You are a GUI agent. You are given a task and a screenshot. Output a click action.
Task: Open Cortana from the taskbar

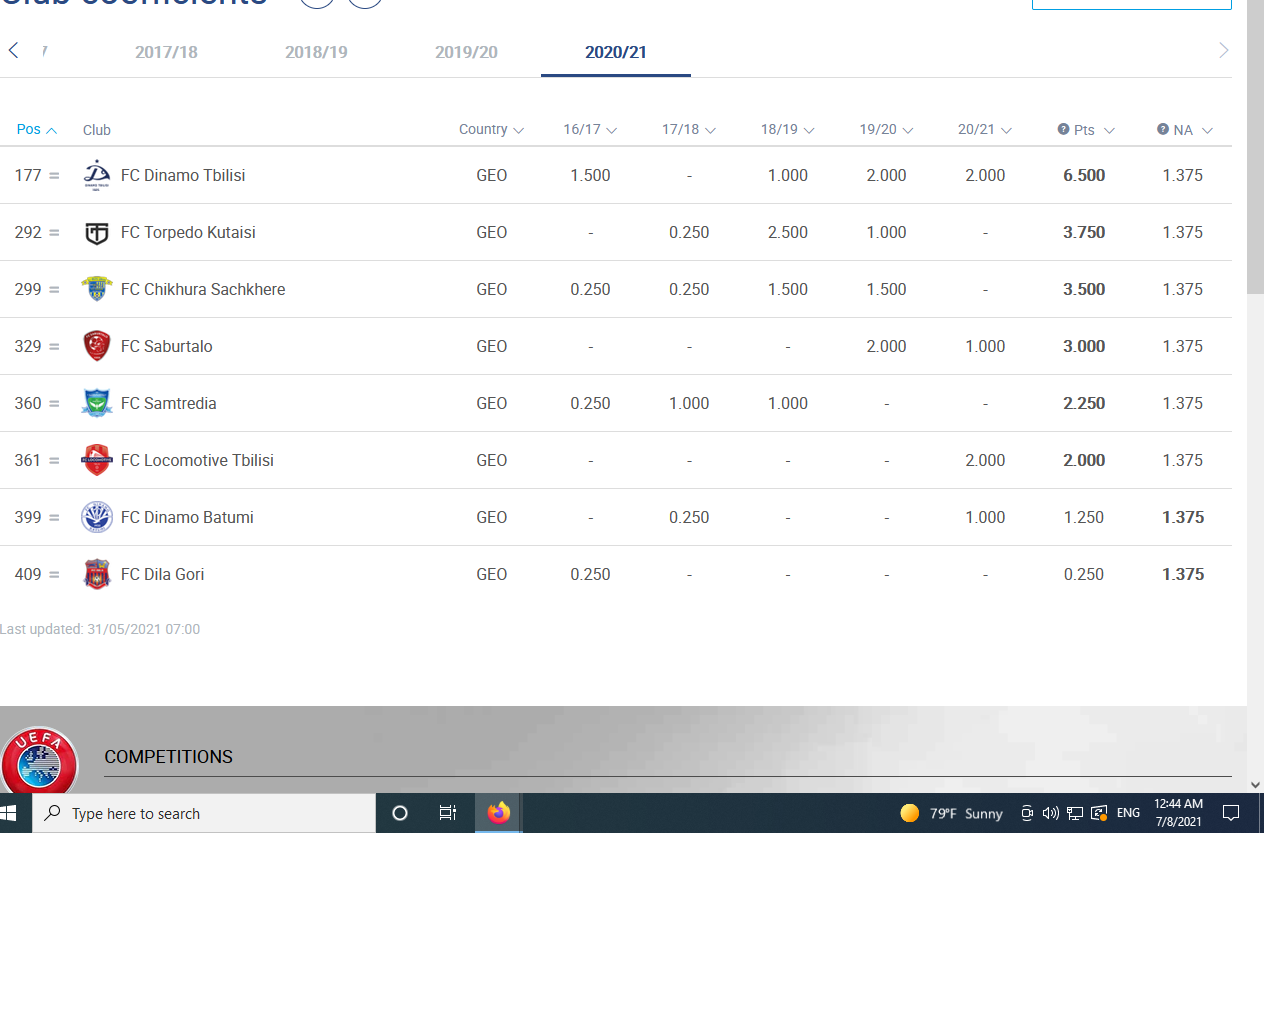400,813
